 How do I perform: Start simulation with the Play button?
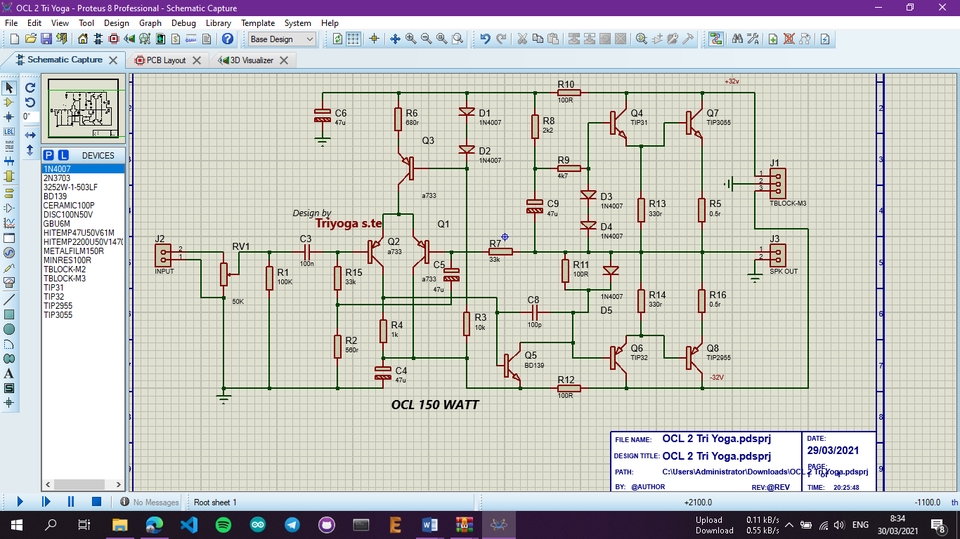pos(20,502)
